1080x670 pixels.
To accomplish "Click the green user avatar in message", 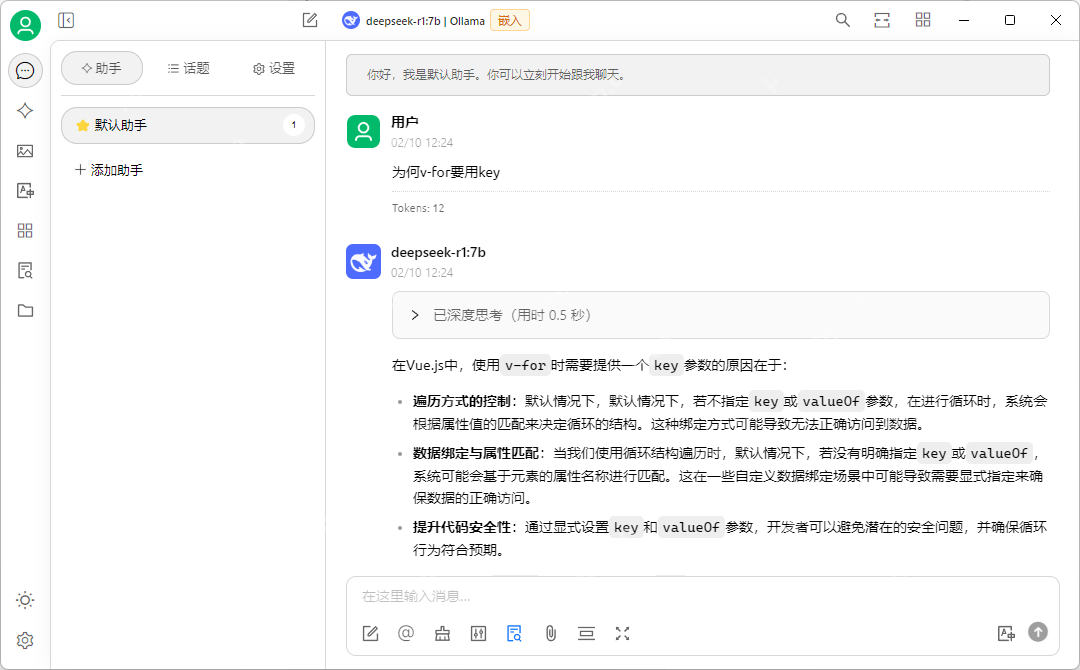I will point(363,132).
